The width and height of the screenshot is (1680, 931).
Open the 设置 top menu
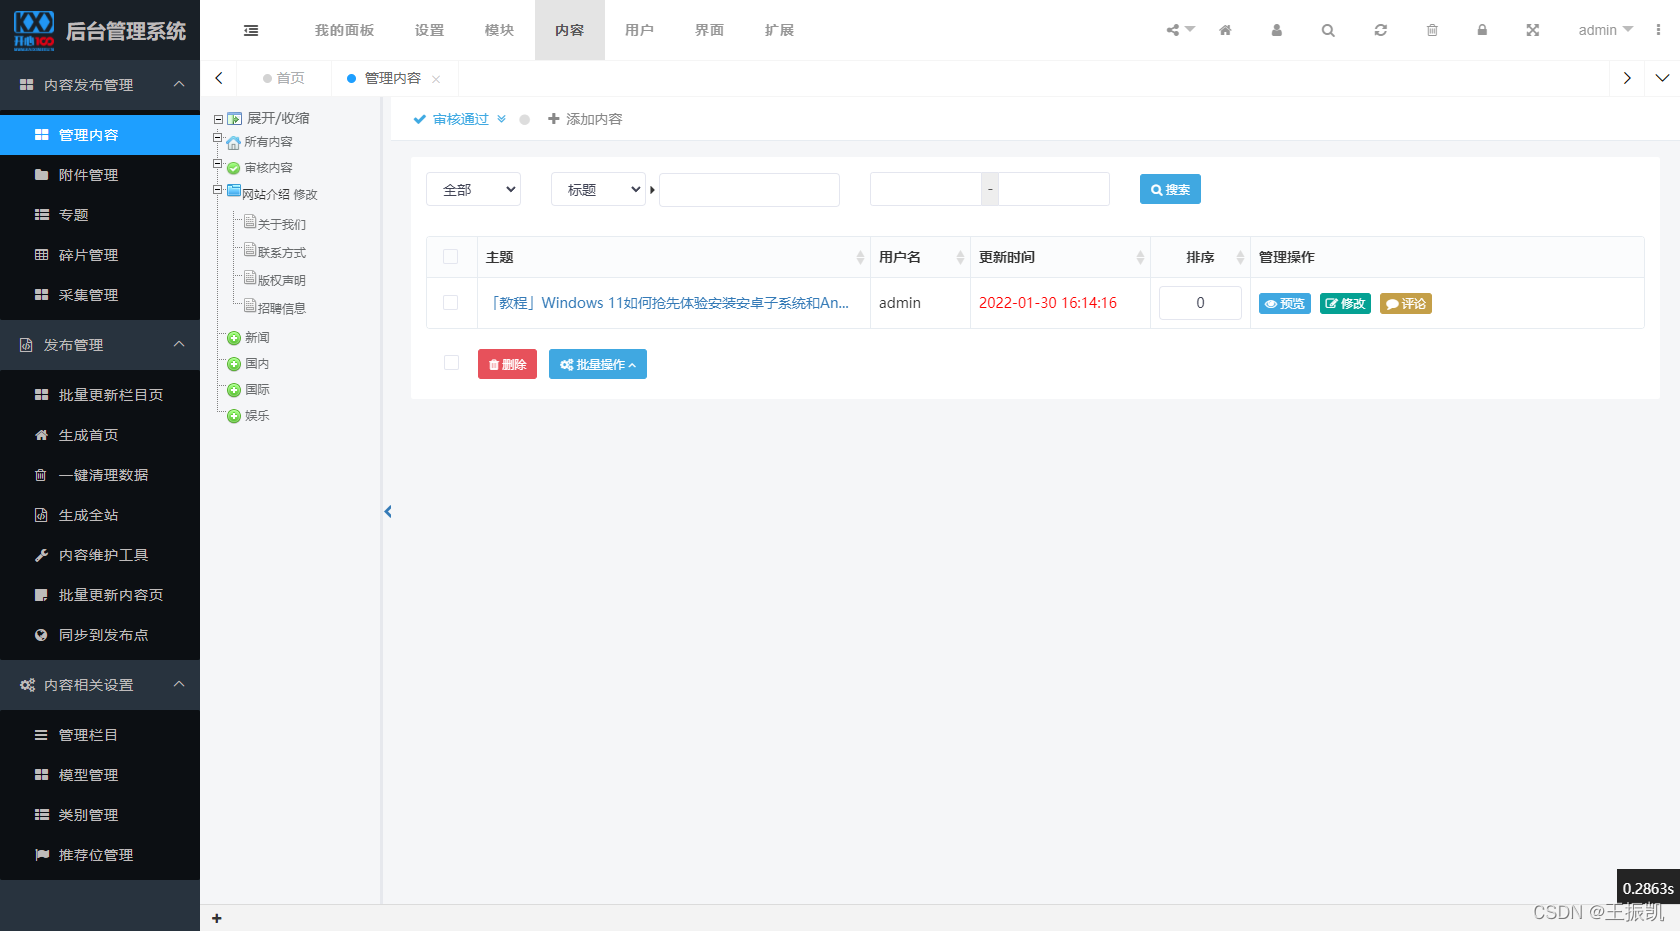tap(429, 30)
